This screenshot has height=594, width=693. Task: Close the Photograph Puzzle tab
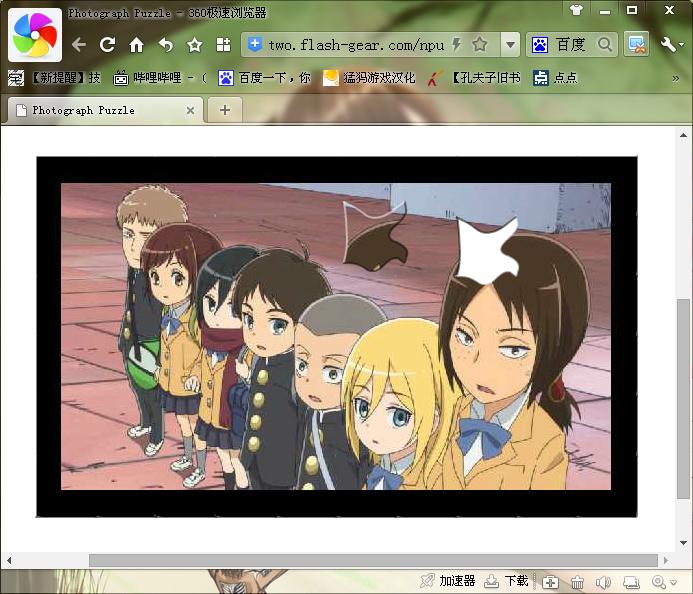190,110
